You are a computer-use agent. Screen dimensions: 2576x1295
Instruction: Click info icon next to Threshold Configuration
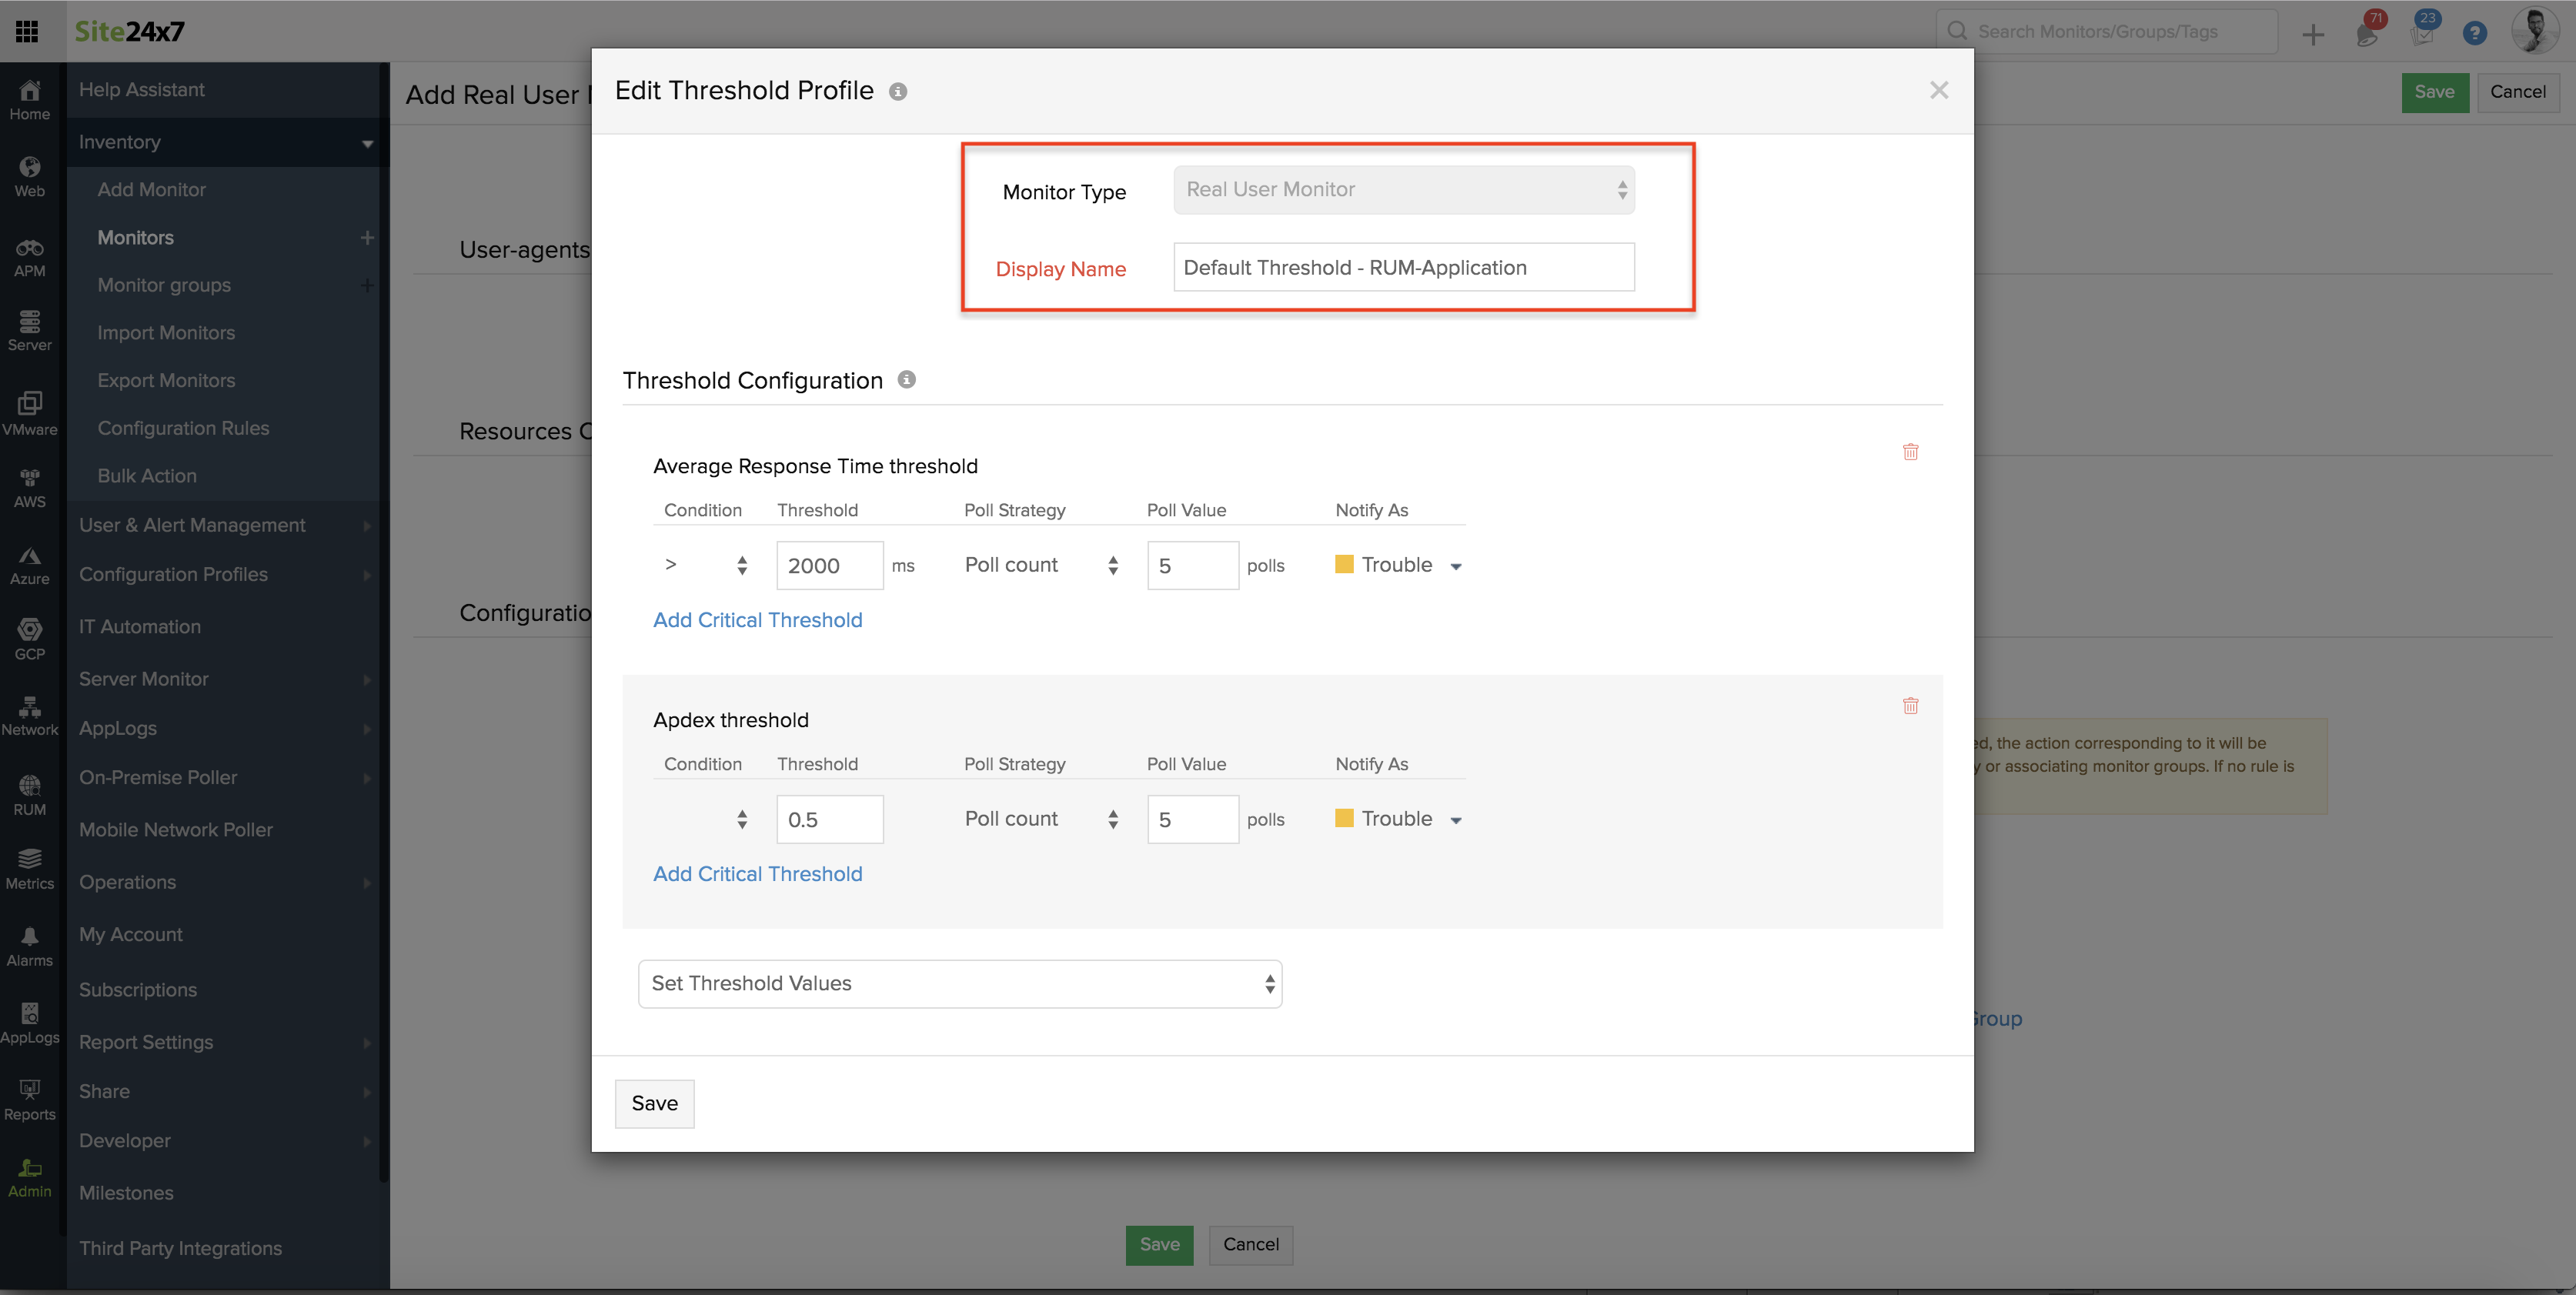click(x=906, y=380)
